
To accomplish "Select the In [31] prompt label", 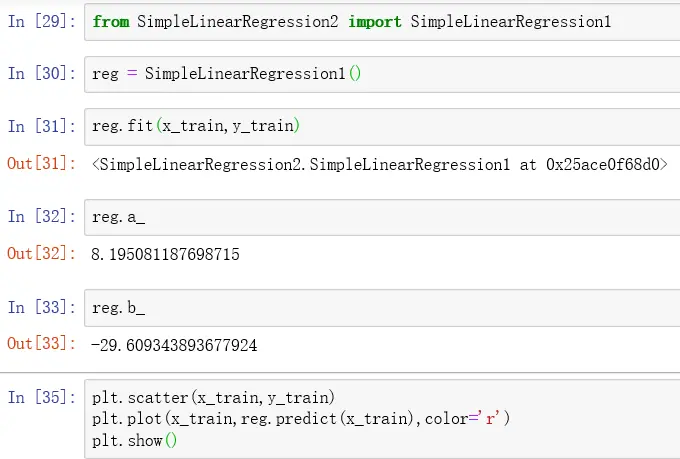I will point(41,127).
